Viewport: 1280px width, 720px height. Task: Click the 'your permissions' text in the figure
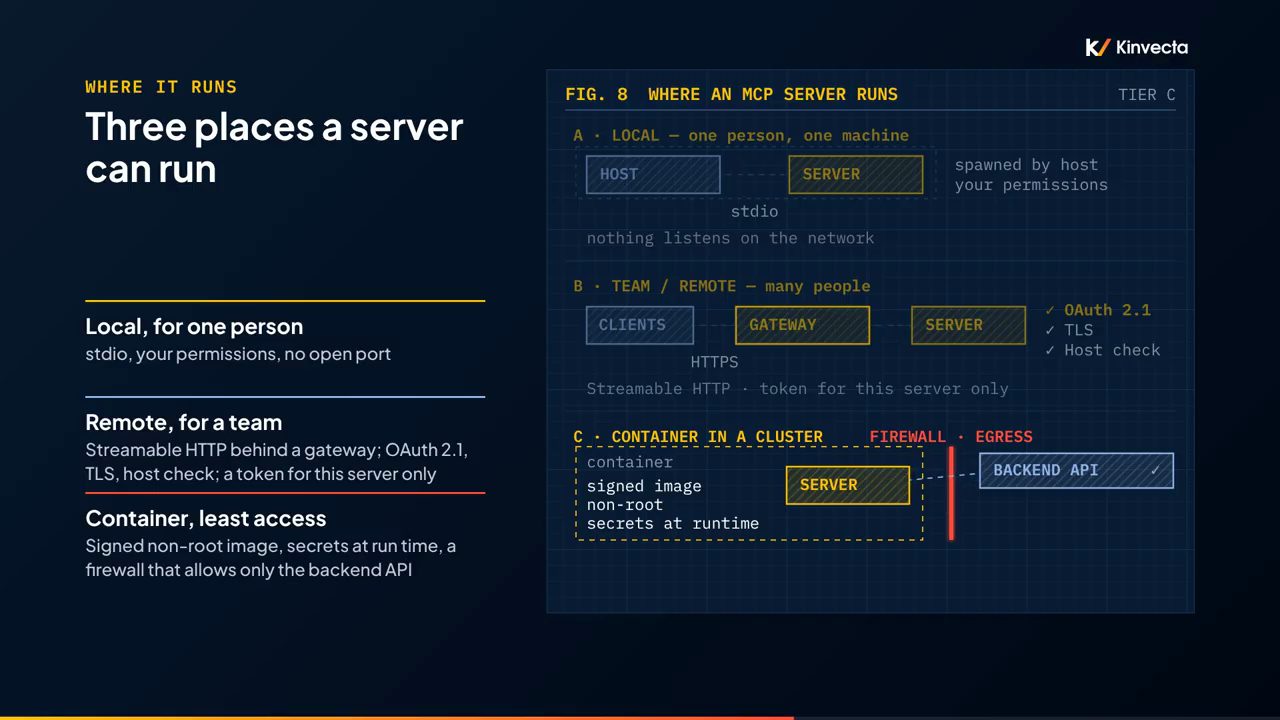pyautogui.click(x=1031, y=185)
